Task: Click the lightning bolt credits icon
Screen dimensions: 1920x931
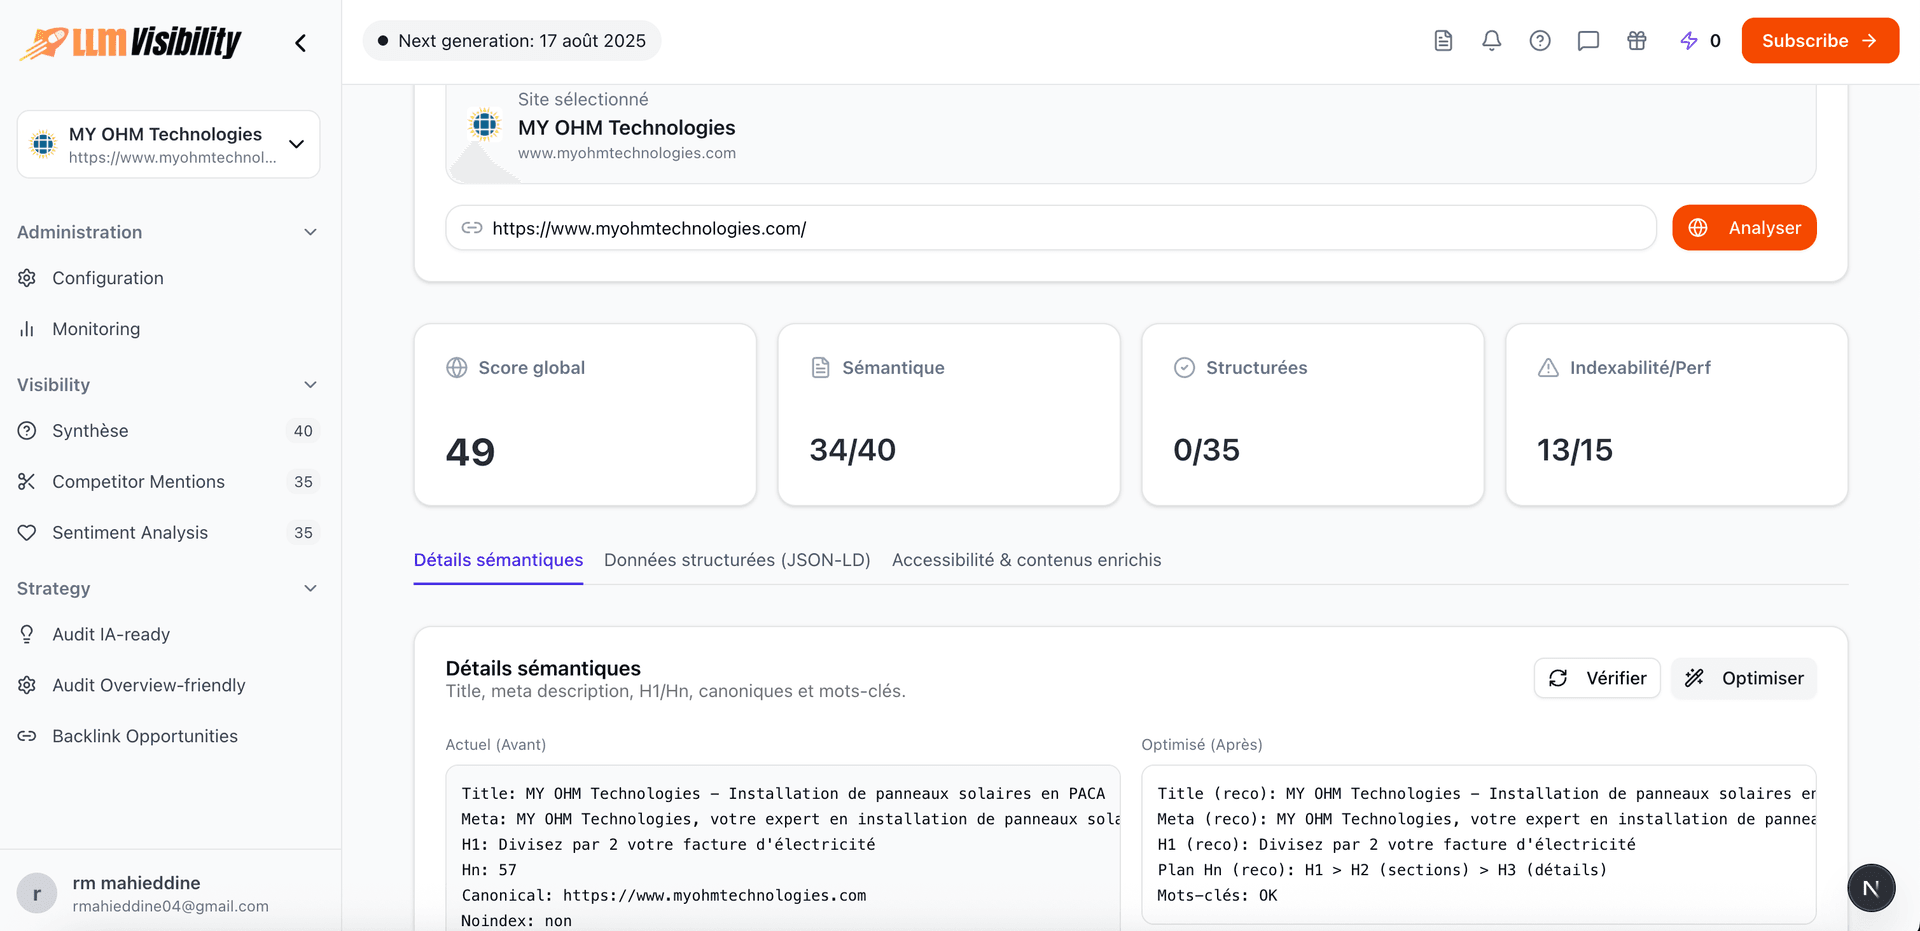Action: point(1689,41)
